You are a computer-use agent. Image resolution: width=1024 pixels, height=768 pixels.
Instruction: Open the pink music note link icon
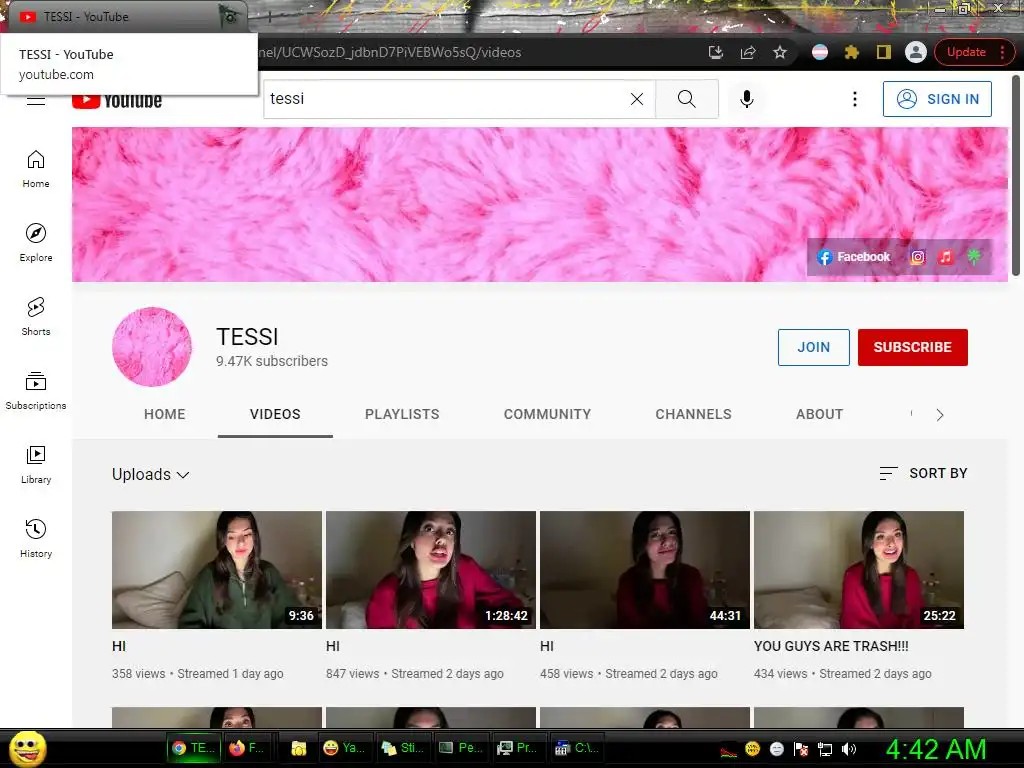pos(946,257)
